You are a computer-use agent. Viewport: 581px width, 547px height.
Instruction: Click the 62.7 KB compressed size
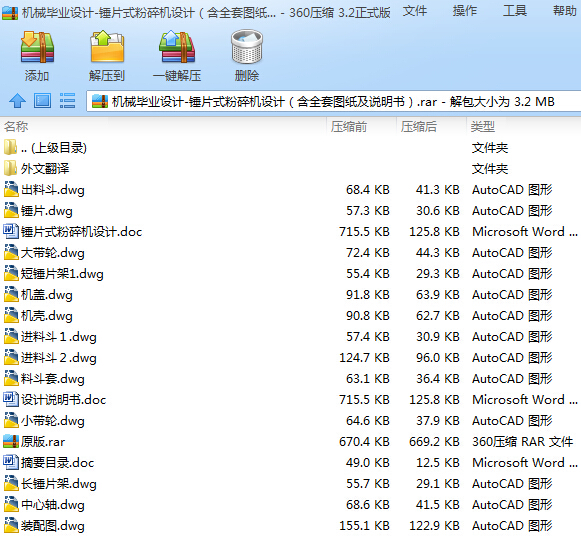438,316
